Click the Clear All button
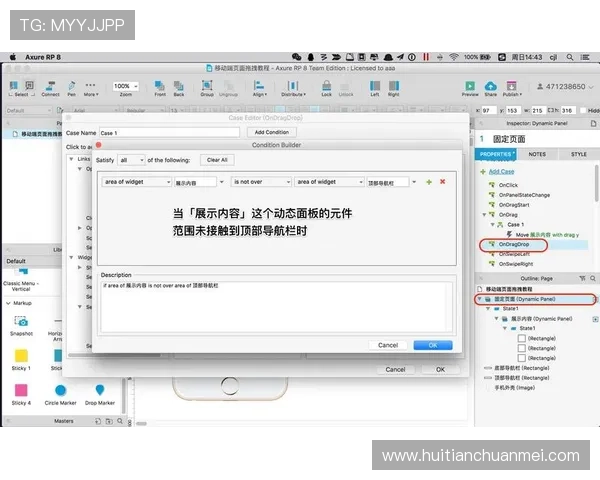Viewport: 600px width, 480px height. [217, 160]
